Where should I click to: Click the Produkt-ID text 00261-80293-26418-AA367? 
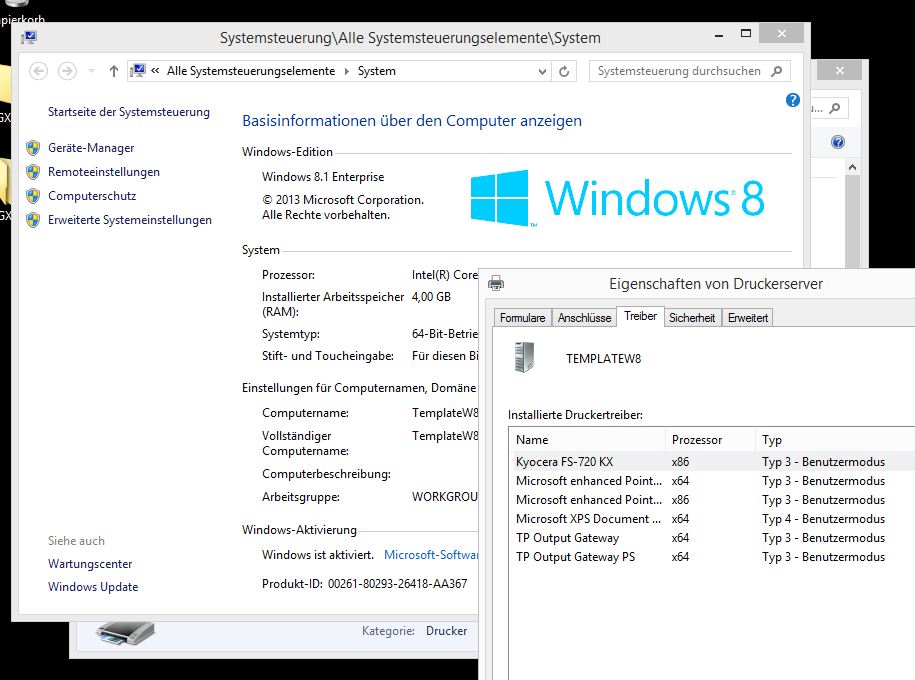(x=397, y=583)
